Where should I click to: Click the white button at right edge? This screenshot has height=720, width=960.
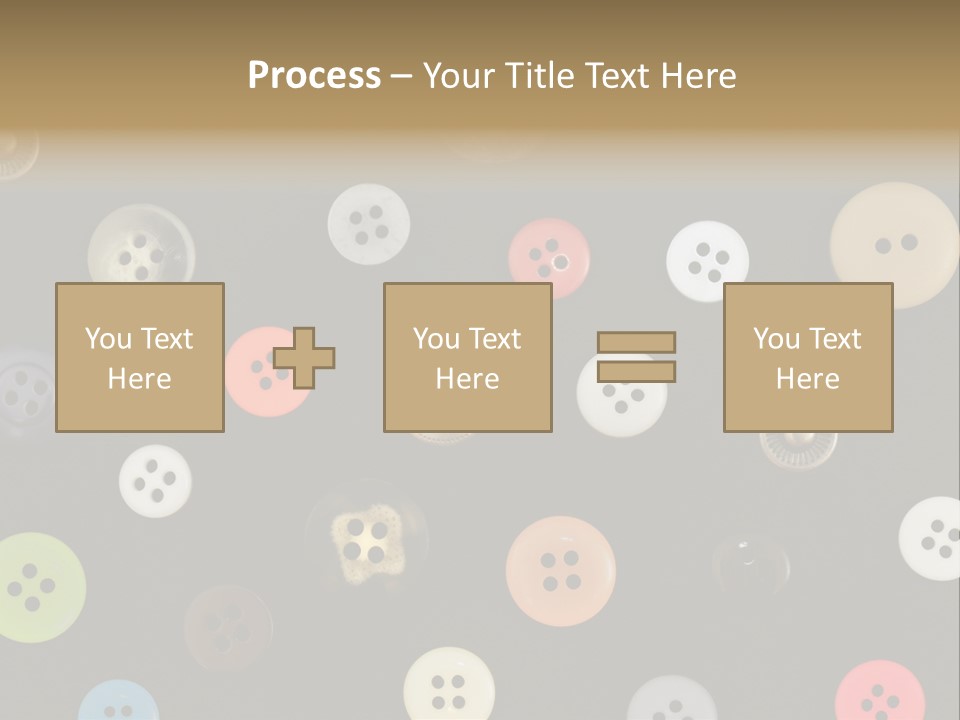(x=932, y=538)
